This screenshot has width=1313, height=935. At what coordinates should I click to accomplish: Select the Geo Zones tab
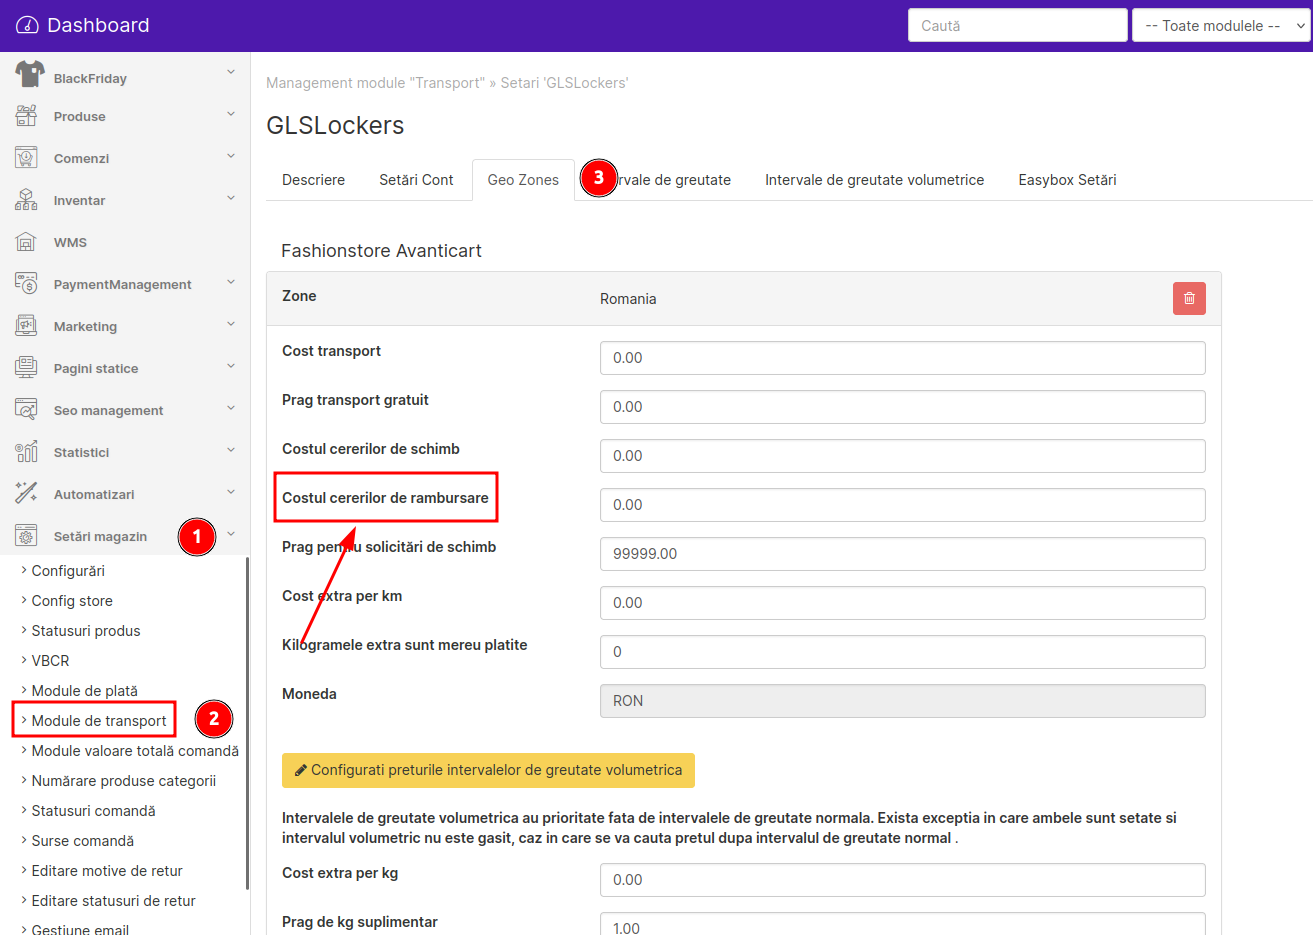pyautogui.click(x=523, y=180)
